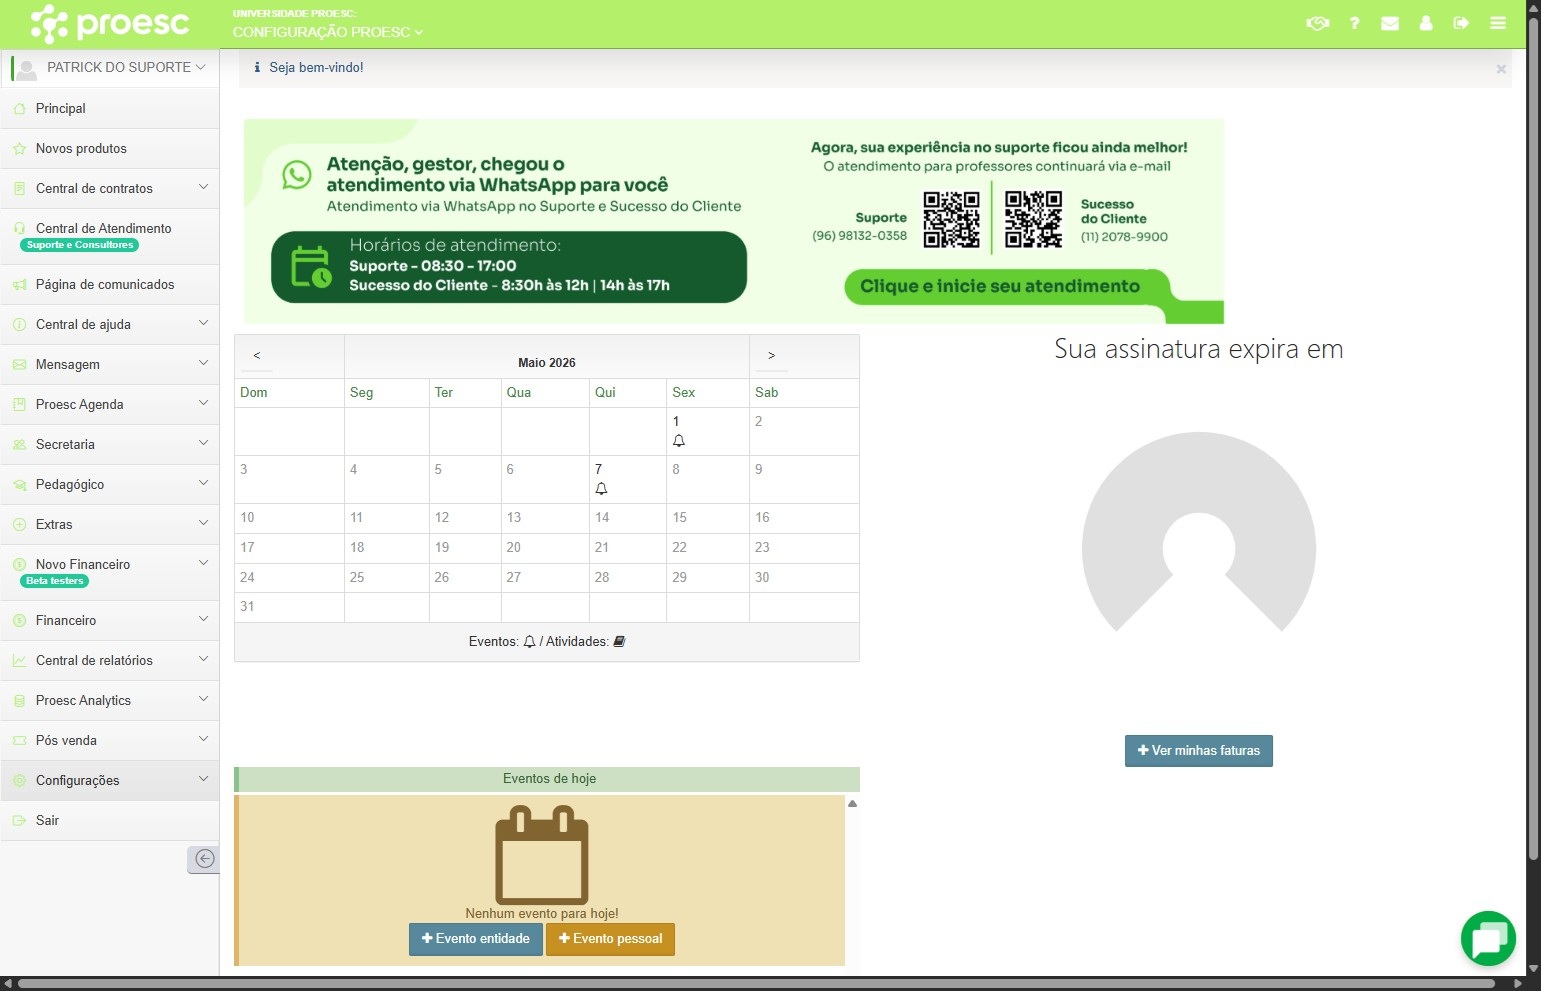Open the hamburger menu in top bar

[1498, 23]
